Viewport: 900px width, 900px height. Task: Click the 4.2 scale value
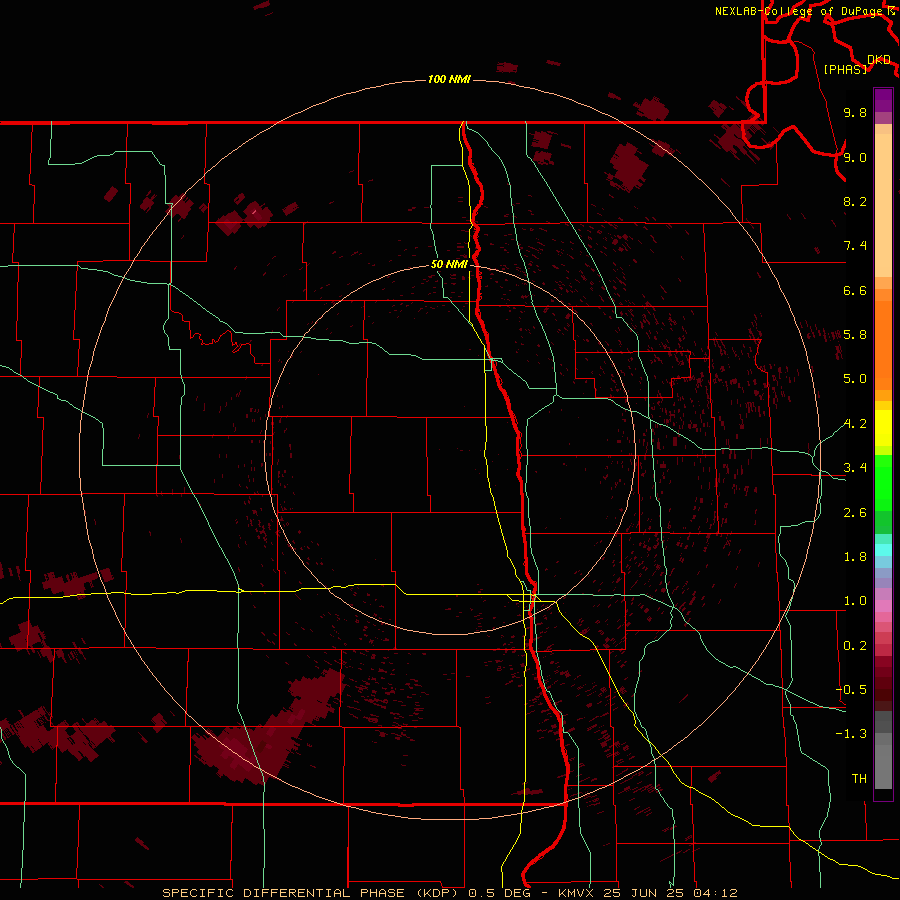point(855,424)
